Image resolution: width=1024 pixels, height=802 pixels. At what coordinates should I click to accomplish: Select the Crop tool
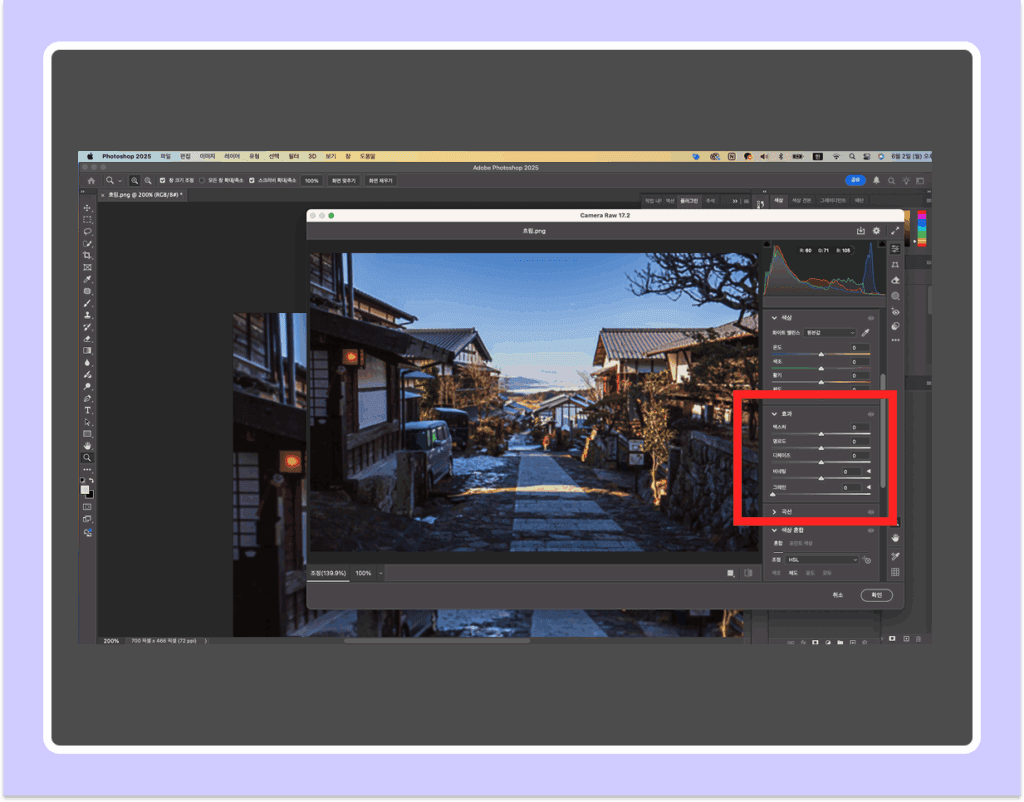pos(87,255)
